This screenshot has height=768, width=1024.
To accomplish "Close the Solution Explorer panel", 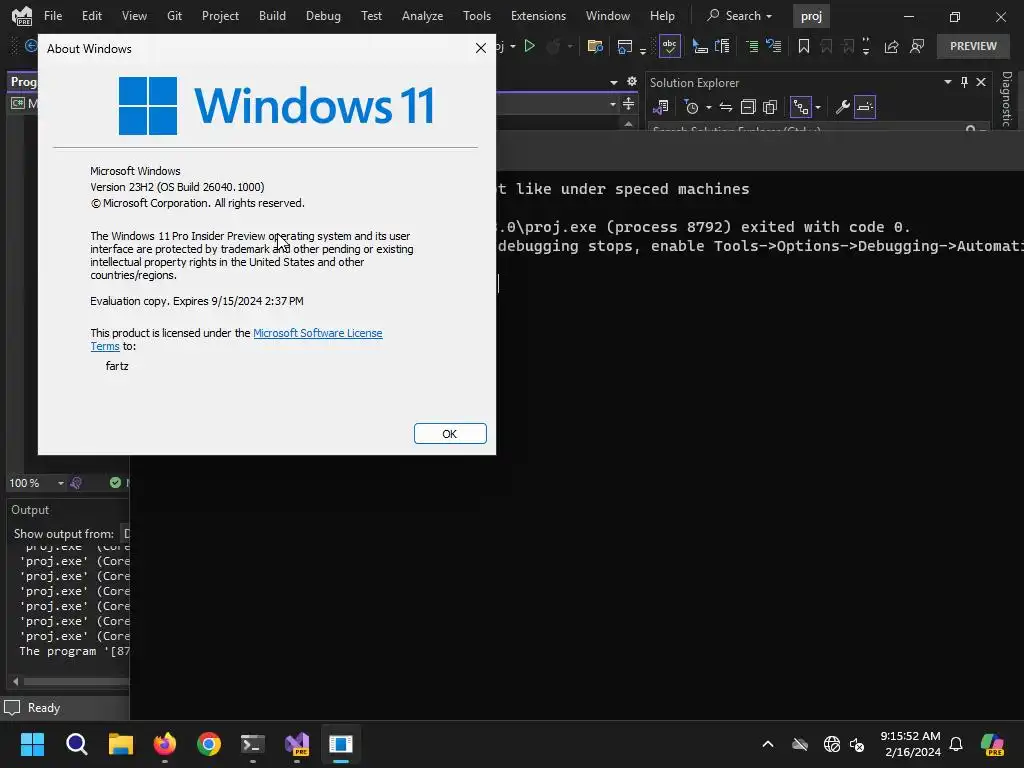I will click(x=981, y=82).
